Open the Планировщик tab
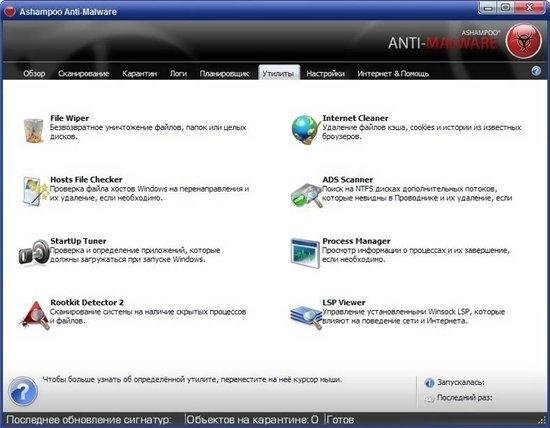Viewport: 550px width, 428px height. tap(224, 74)
